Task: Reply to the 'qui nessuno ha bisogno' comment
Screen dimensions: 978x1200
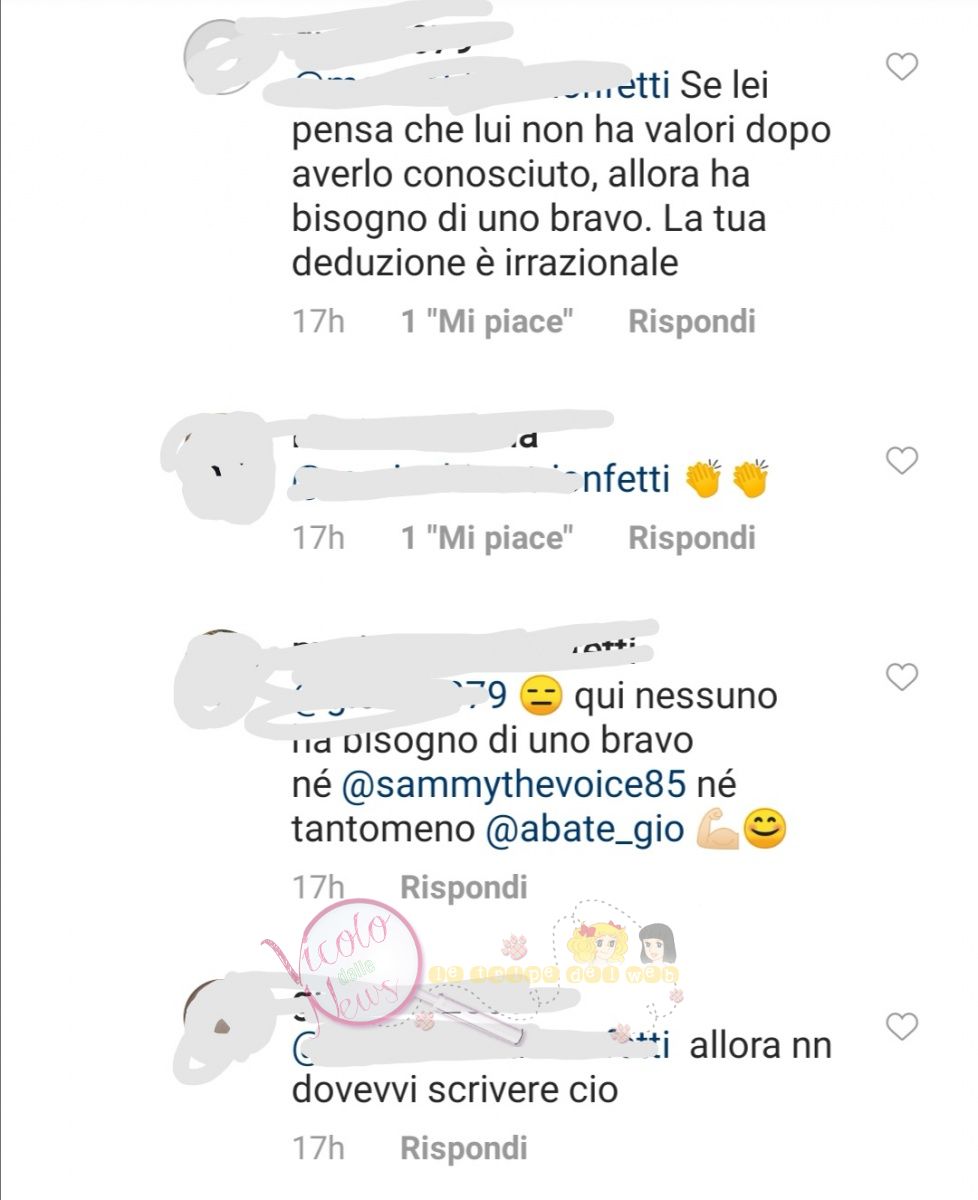Action: click(x=463, y=886)
